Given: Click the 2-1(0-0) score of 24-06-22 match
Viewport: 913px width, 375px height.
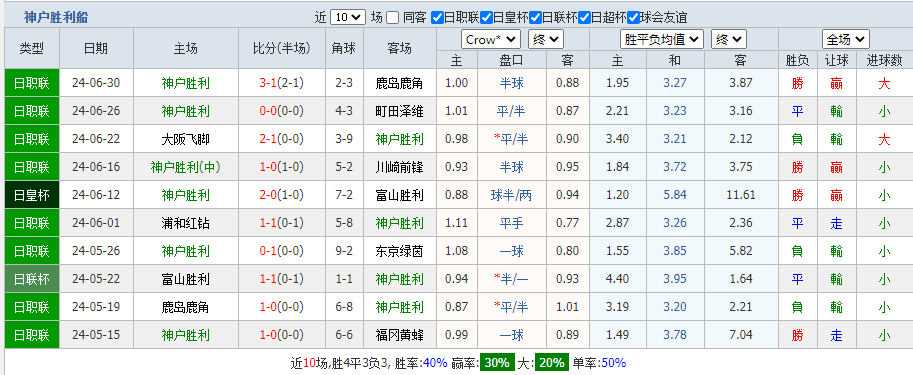Looking at the screenshot, I should click(282, 139).
